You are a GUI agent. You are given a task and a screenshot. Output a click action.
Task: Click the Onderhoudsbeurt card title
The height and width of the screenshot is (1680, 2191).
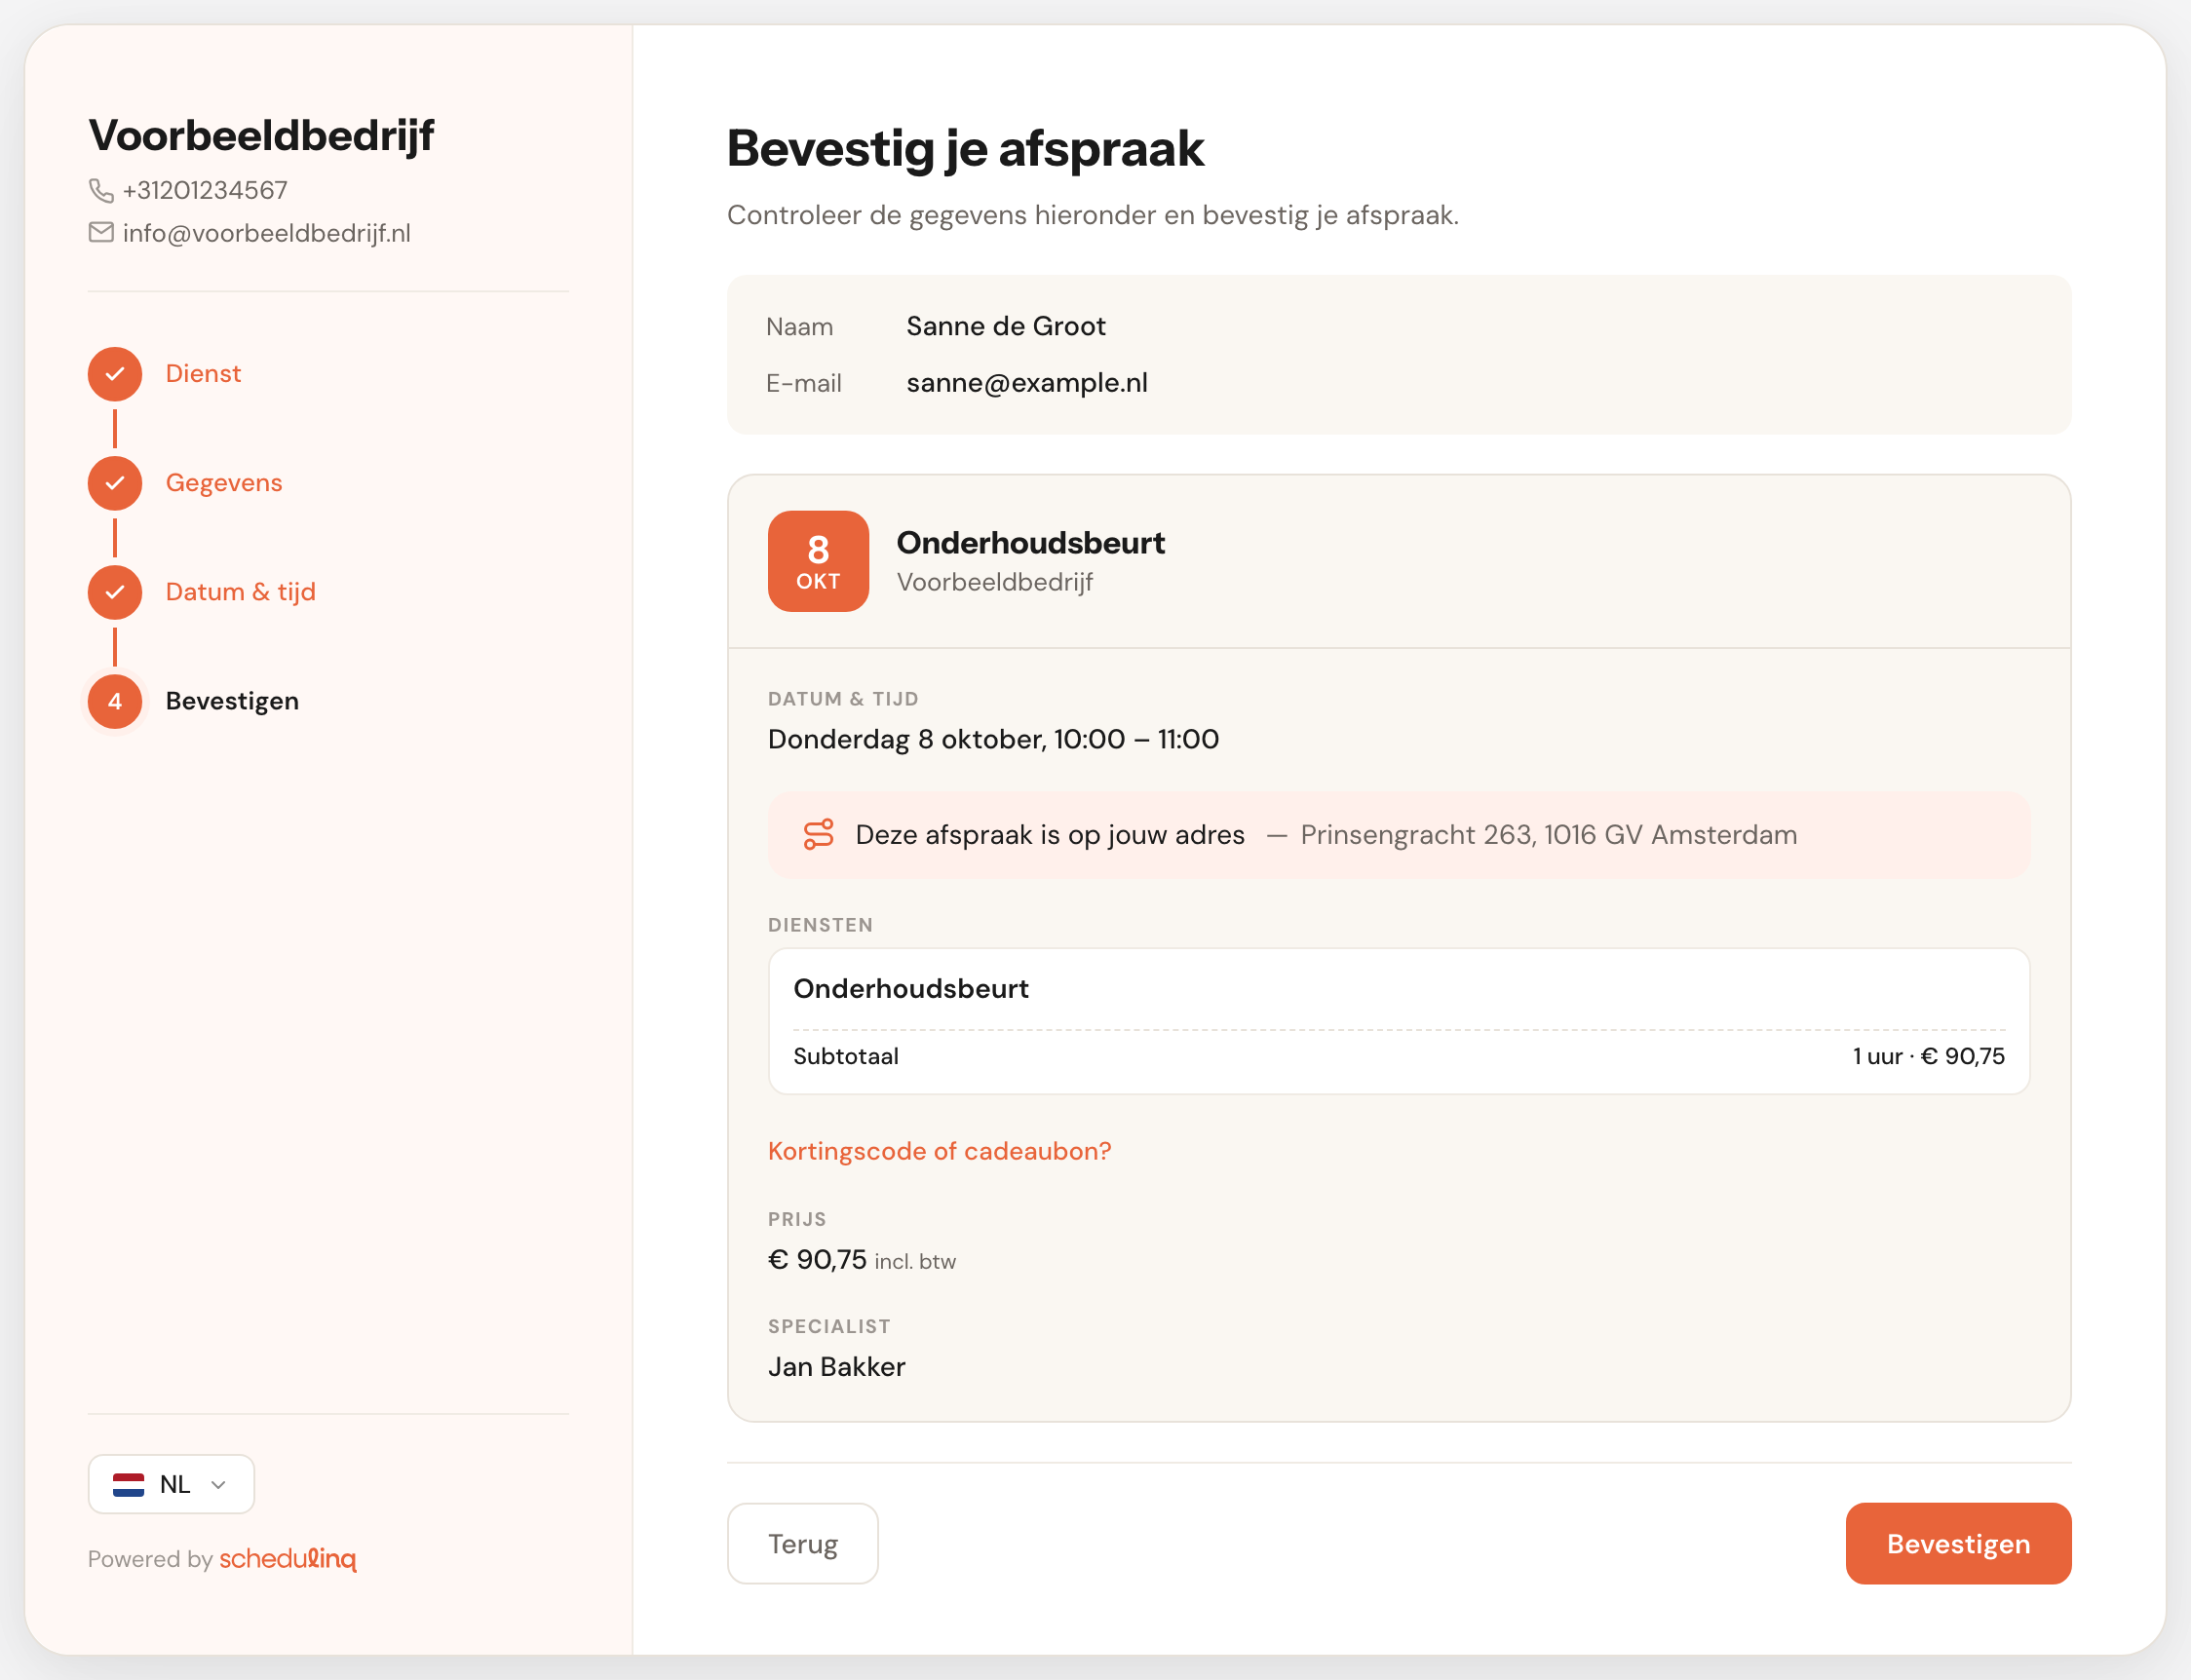point(1031,543)
